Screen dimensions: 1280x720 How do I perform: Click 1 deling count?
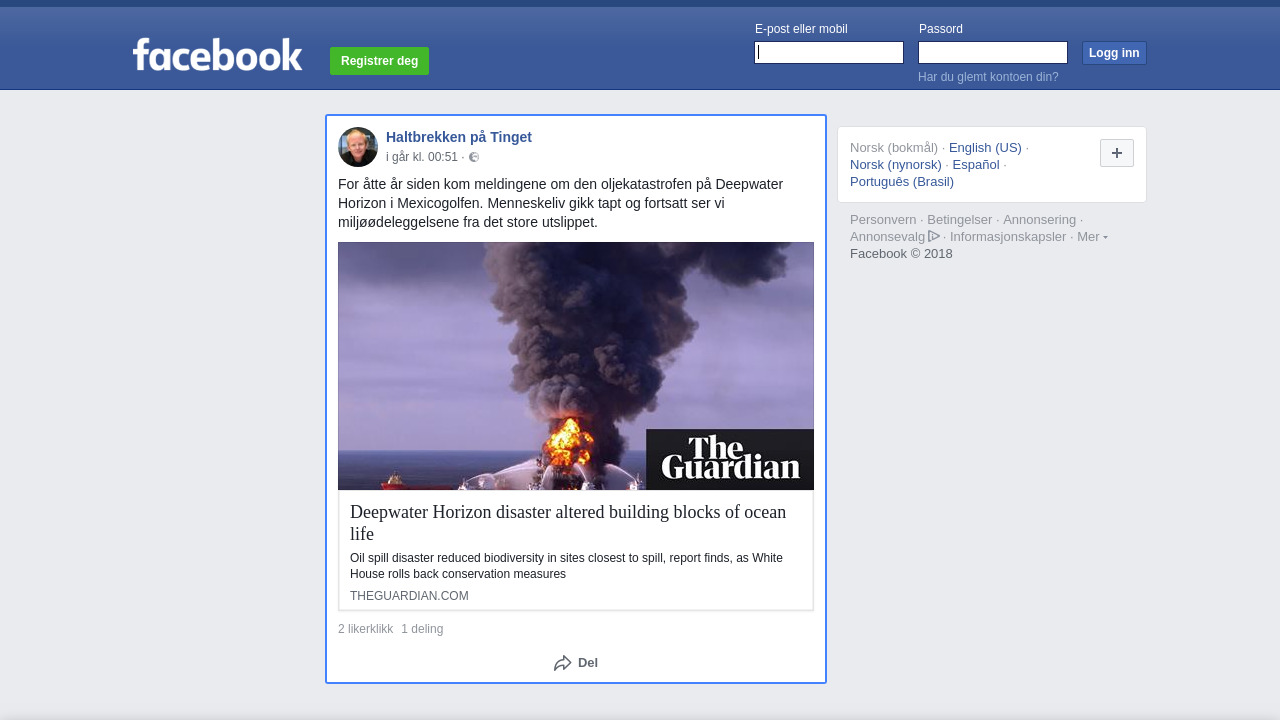click(422, 629)
